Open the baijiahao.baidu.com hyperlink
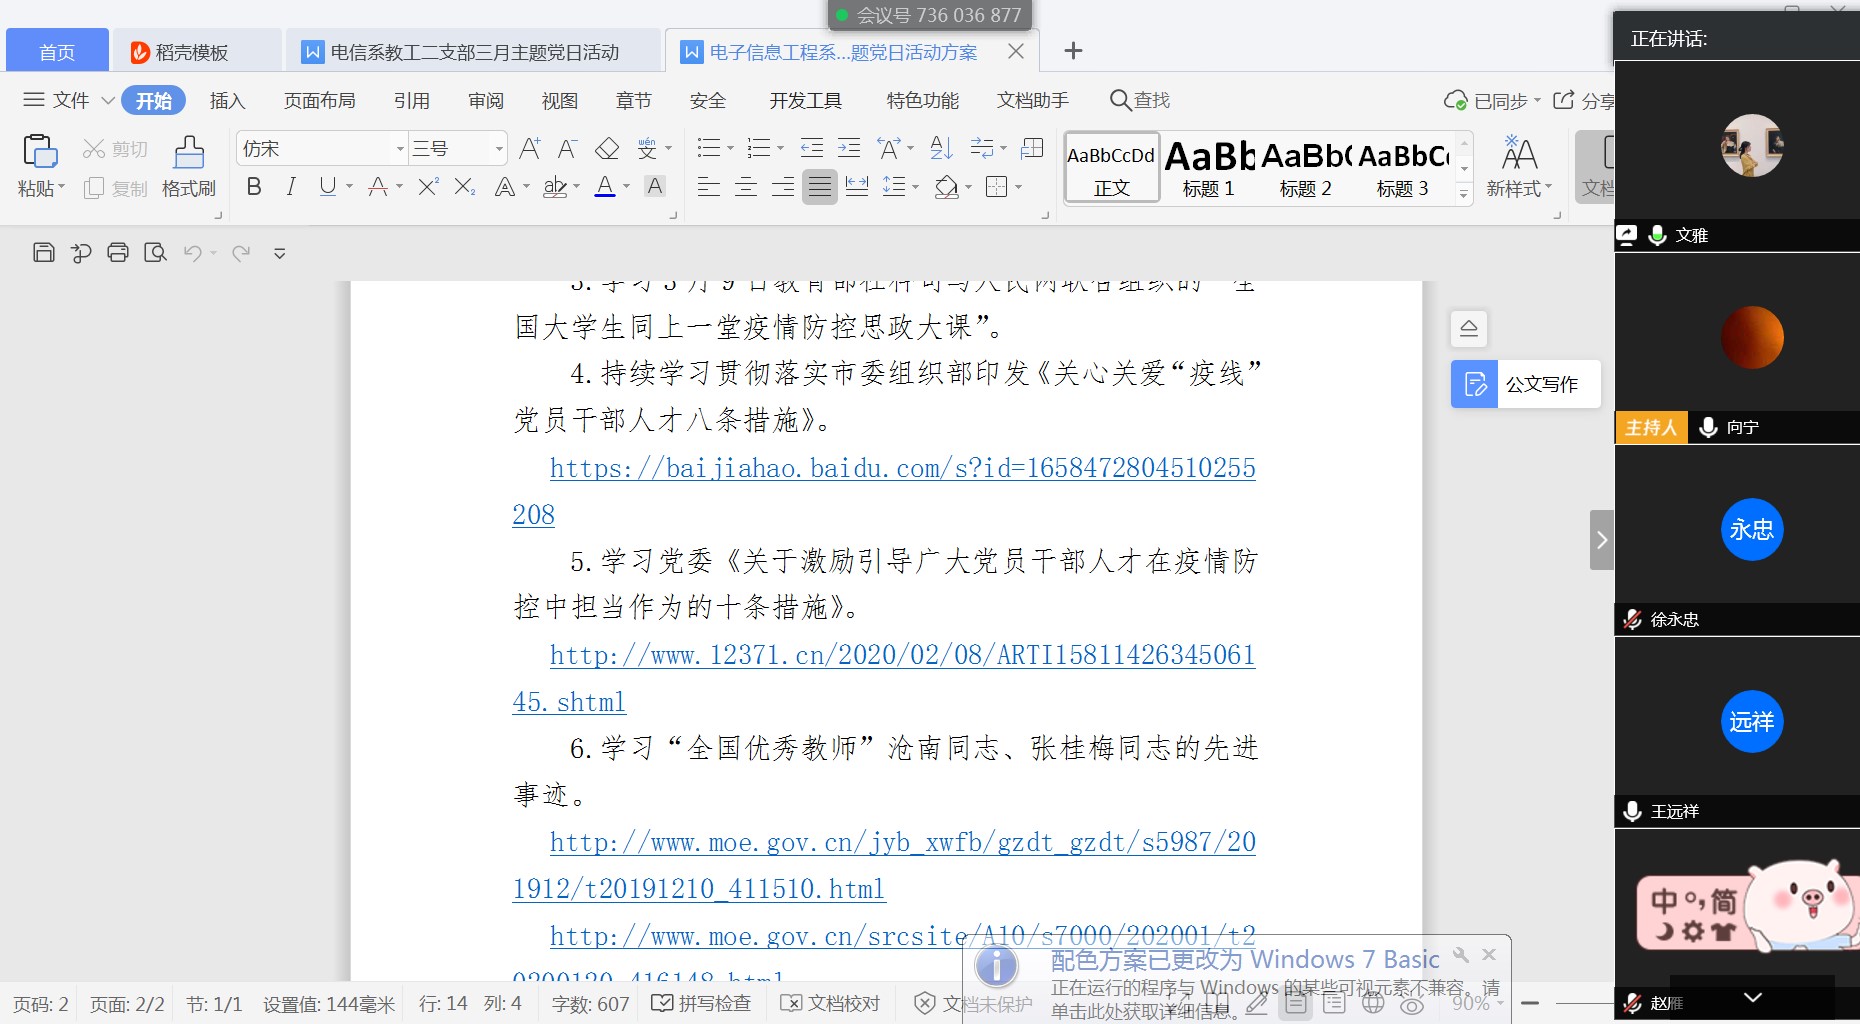This screenshot has height=1024, width=1860. coord(902,468)
